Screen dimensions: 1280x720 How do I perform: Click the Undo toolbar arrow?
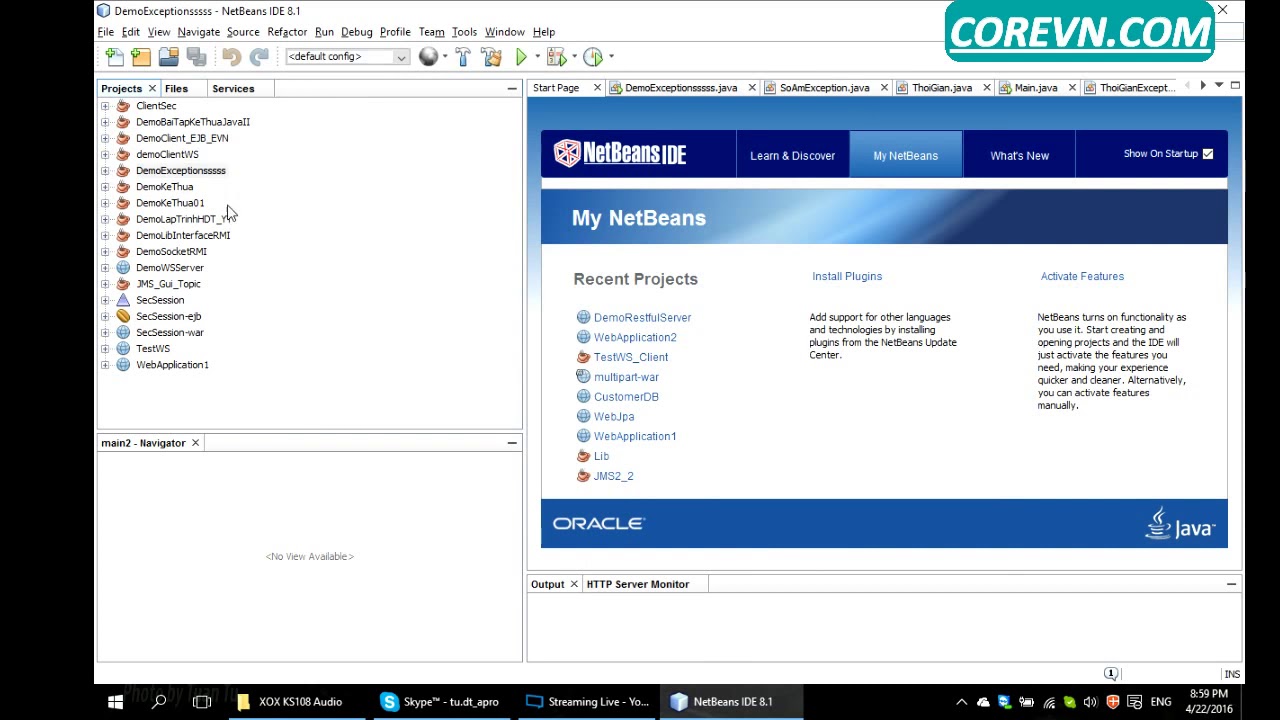coord(231,57)
